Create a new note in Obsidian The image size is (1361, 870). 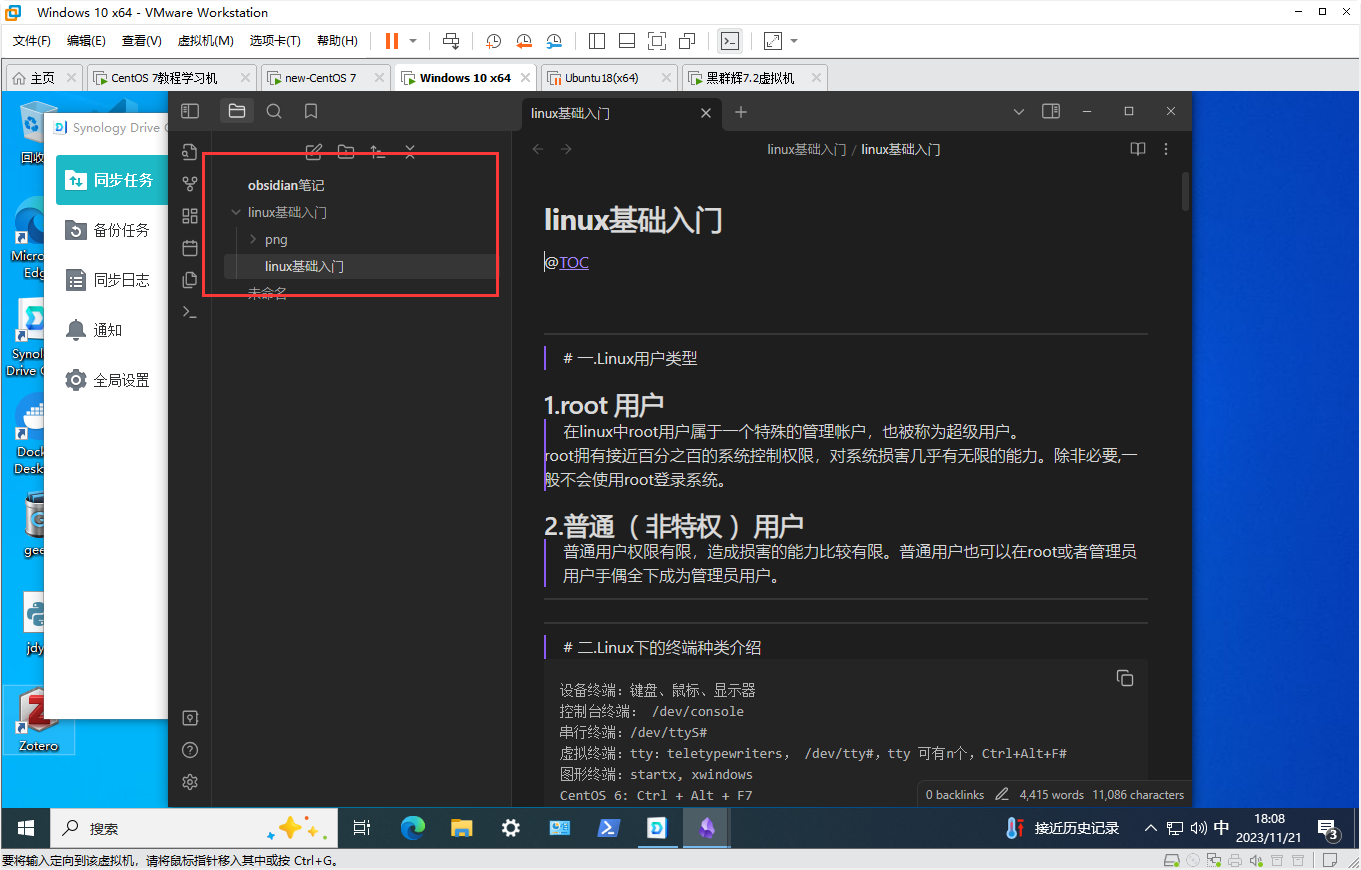coord(313,150)
